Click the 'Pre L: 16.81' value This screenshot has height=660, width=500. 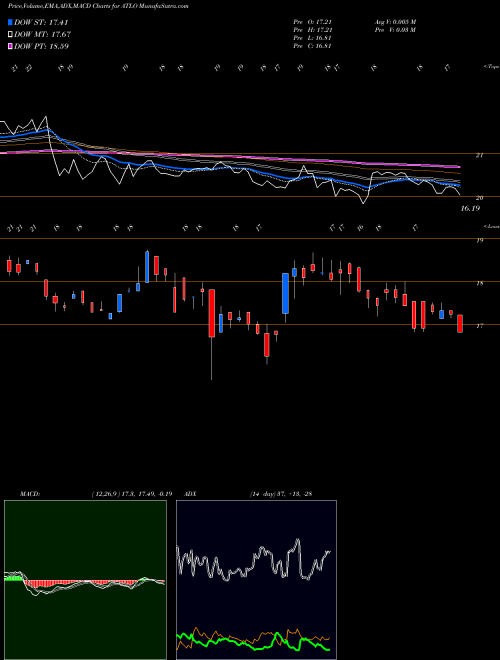[x=313, y=38]
